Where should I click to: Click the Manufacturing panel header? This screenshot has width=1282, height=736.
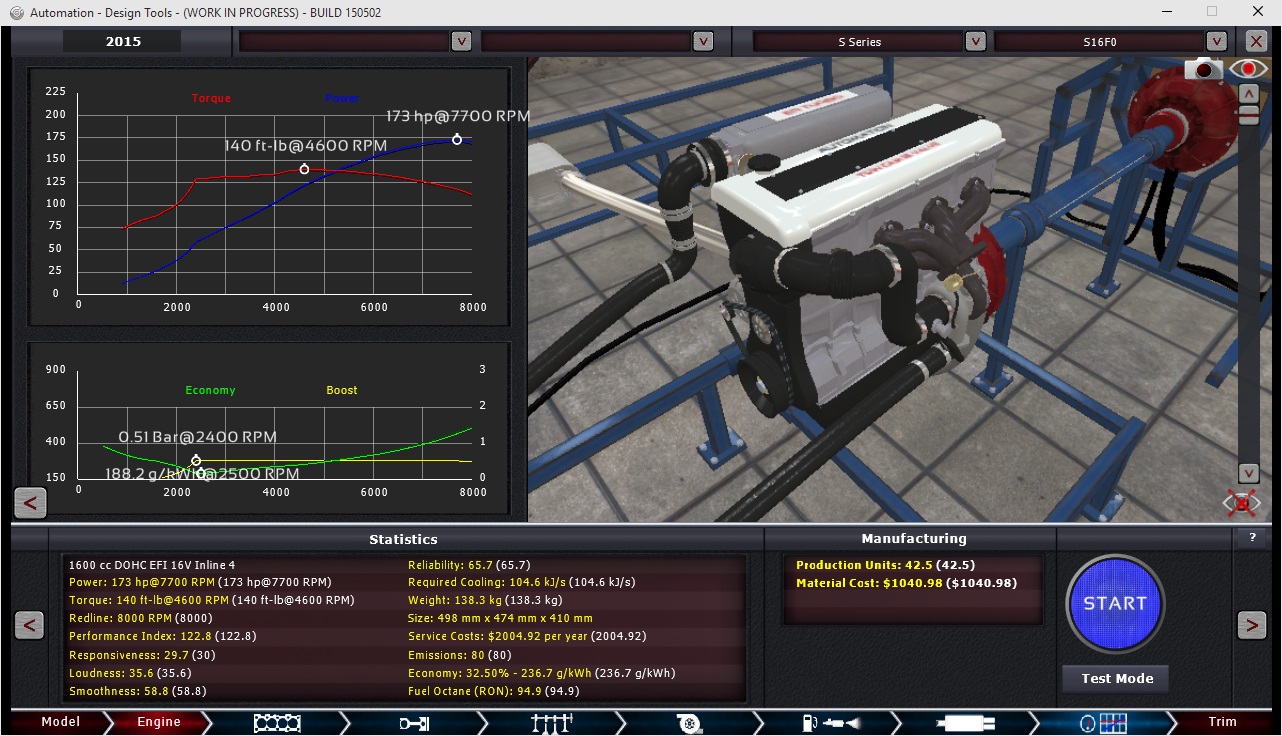tap(914, 538)
